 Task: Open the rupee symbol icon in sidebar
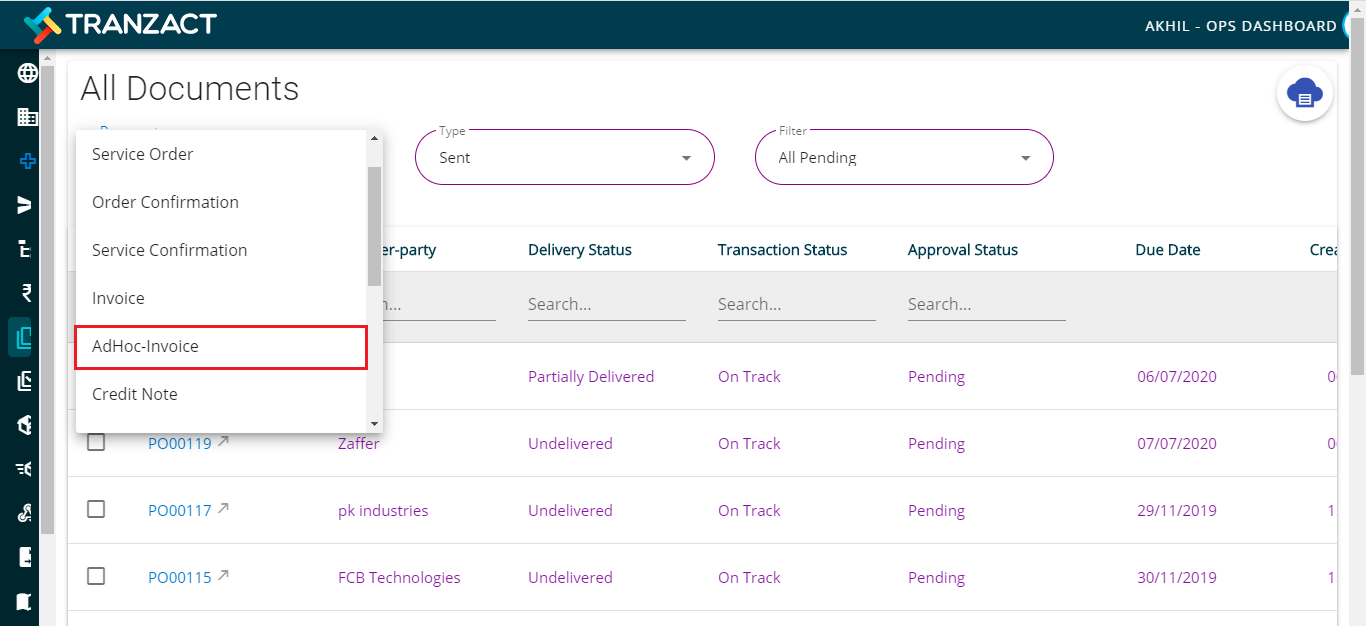point(27,293)
